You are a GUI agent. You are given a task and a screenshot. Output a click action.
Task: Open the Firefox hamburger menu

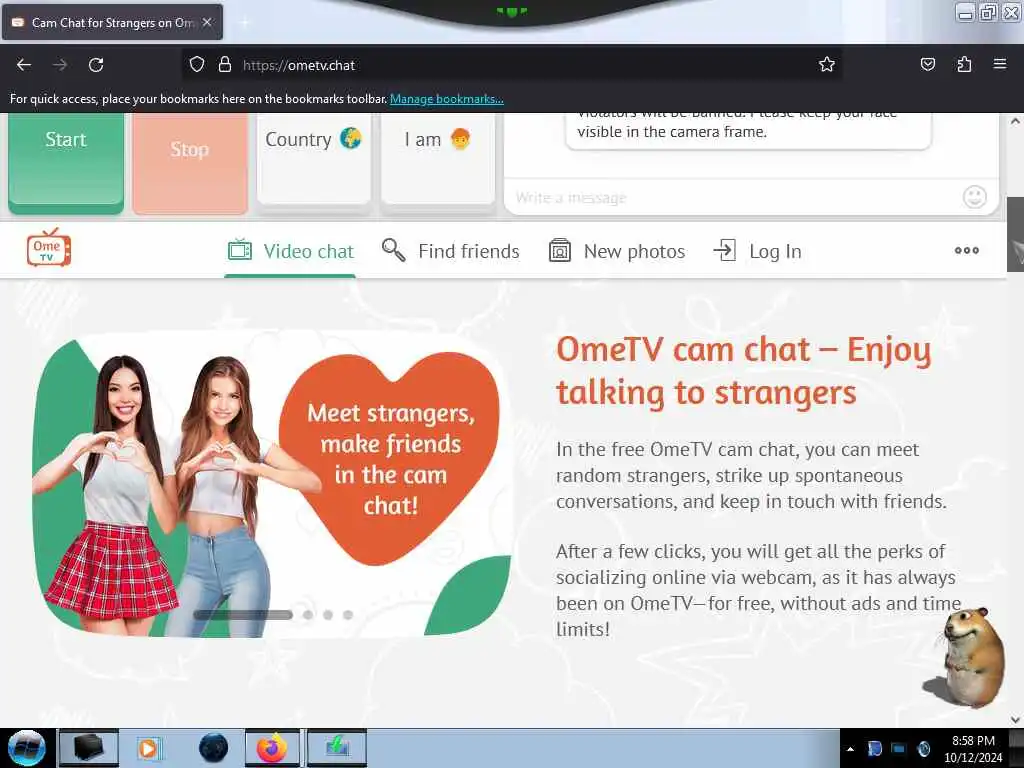tap(1000, 64)
